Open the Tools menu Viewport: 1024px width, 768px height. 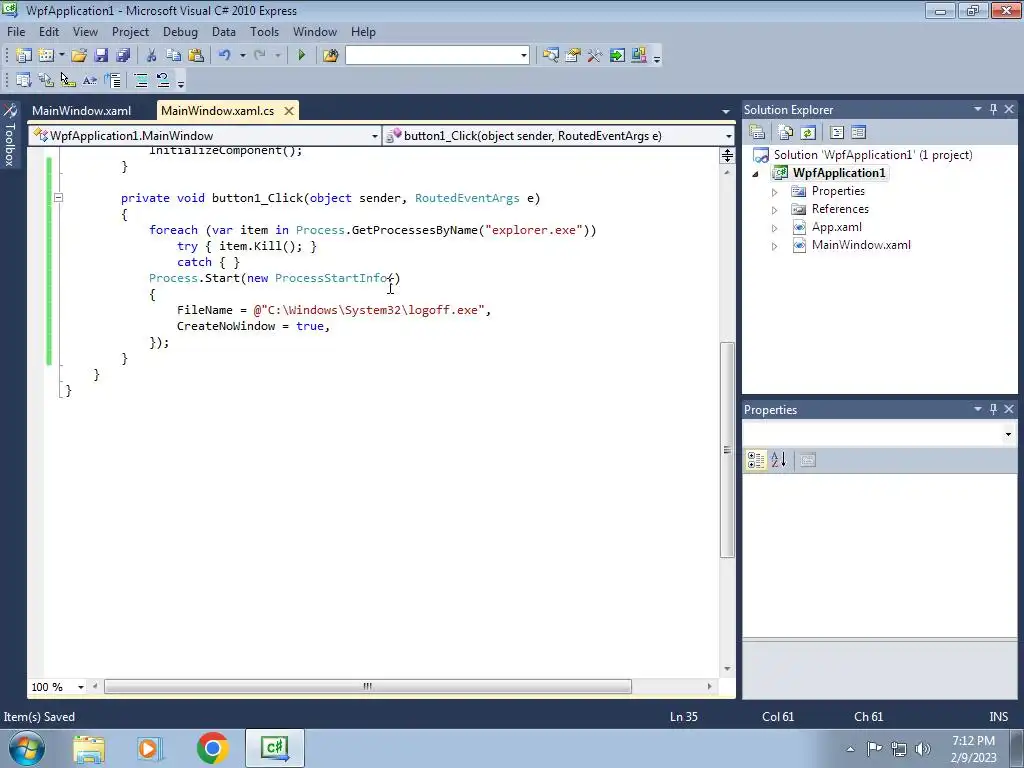point(264,31)
